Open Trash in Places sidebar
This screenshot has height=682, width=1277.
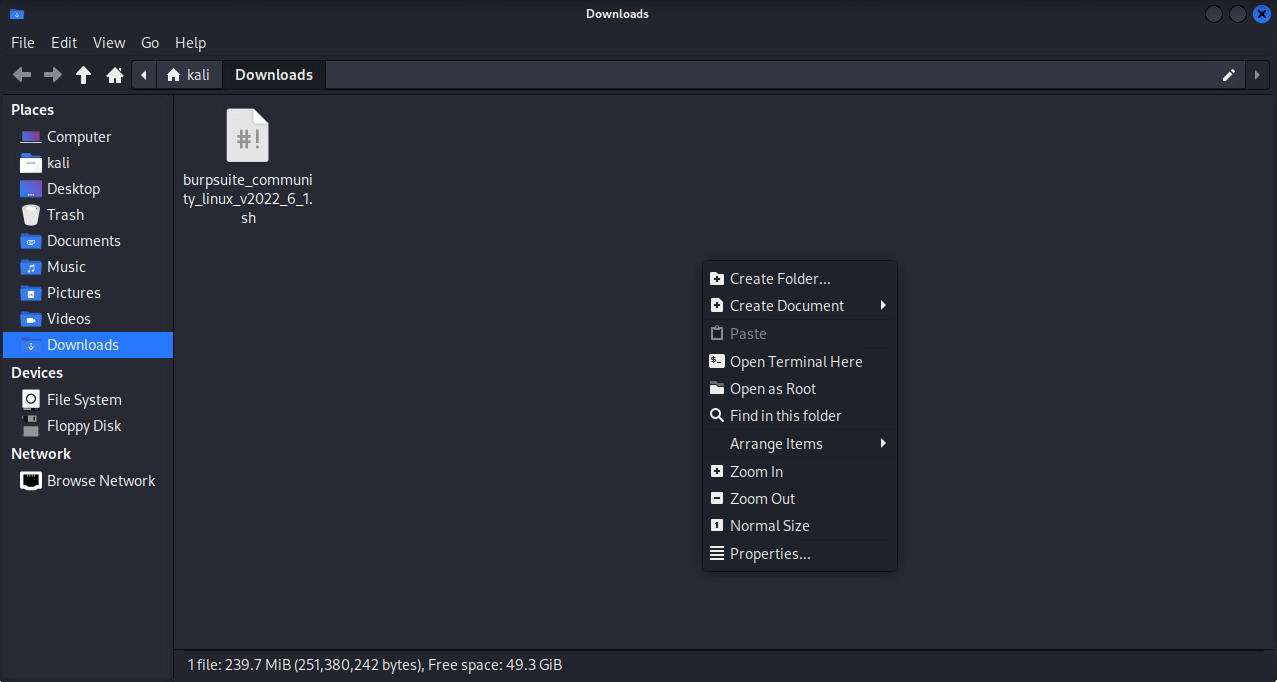point(65,215)
